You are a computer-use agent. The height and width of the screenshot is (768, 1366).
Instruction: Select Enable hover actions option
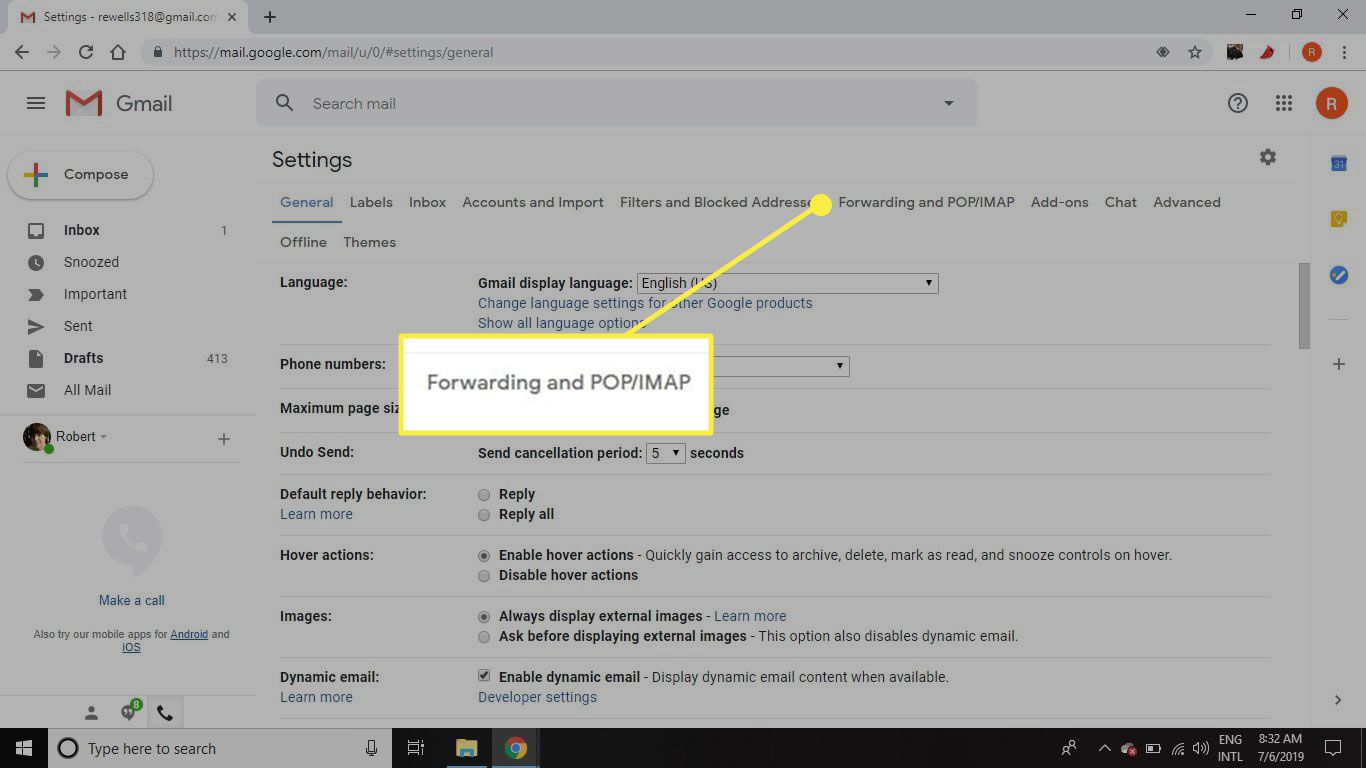coord(484,555)
